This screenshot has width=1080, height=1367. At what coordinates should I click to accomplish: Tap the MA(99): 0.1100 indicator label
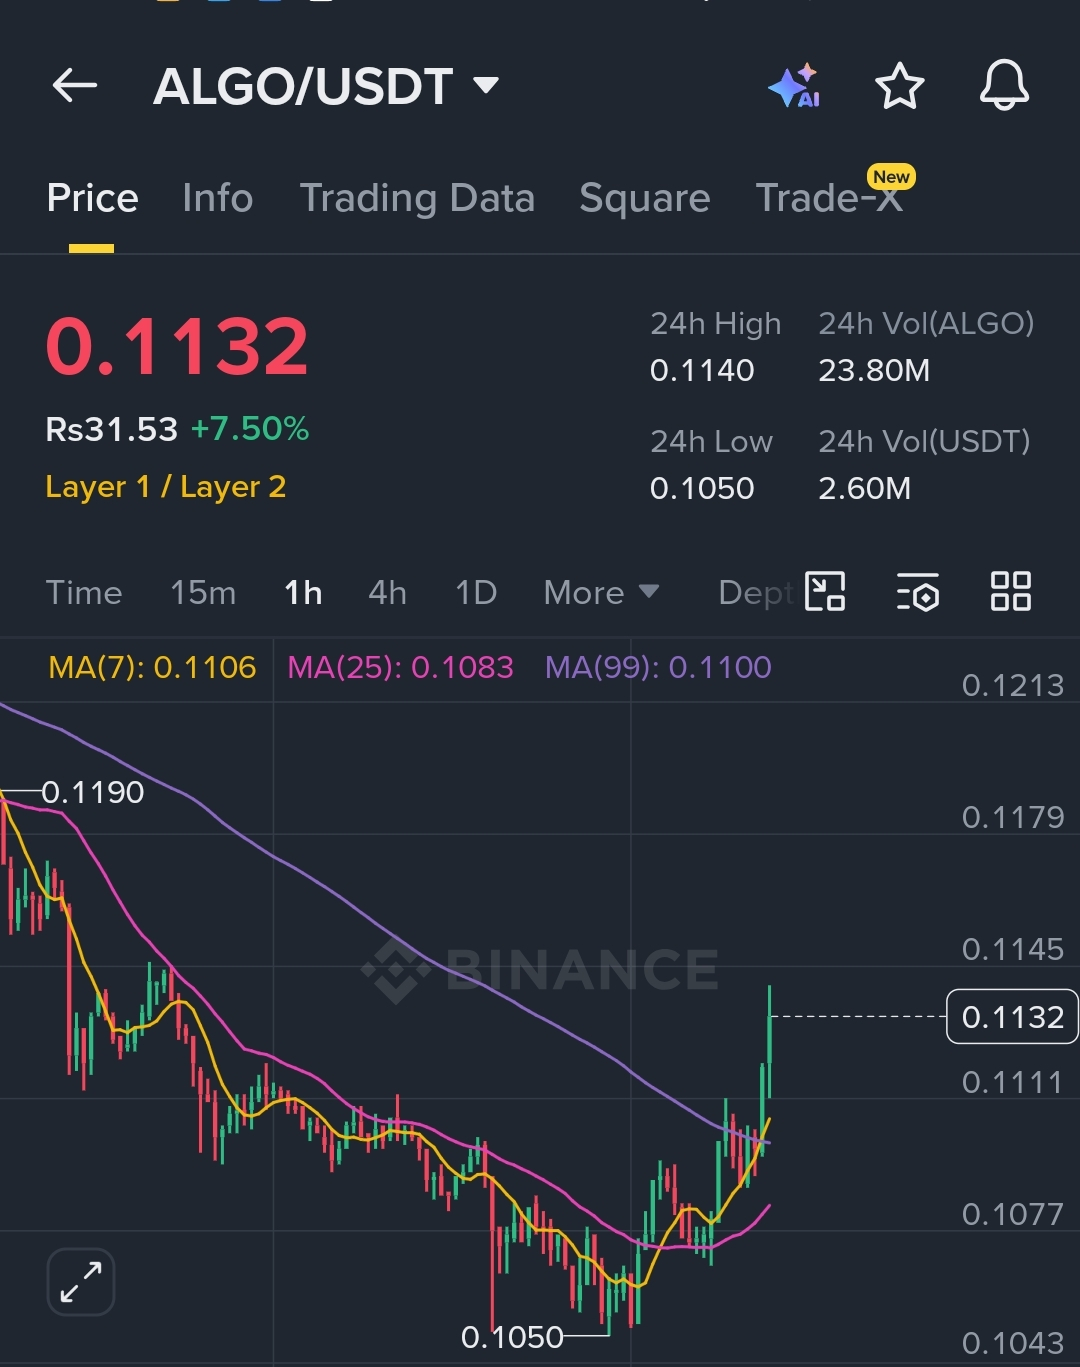[658, 667]
